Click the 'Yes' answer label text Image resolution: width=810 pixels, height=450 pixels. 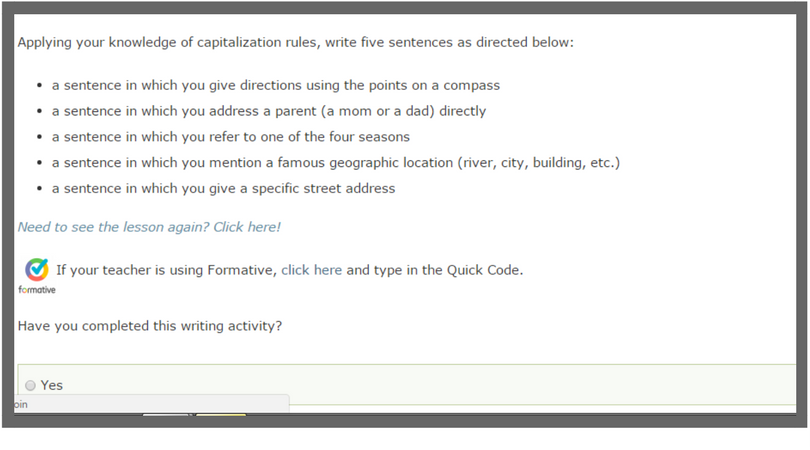tap(52, 385)
